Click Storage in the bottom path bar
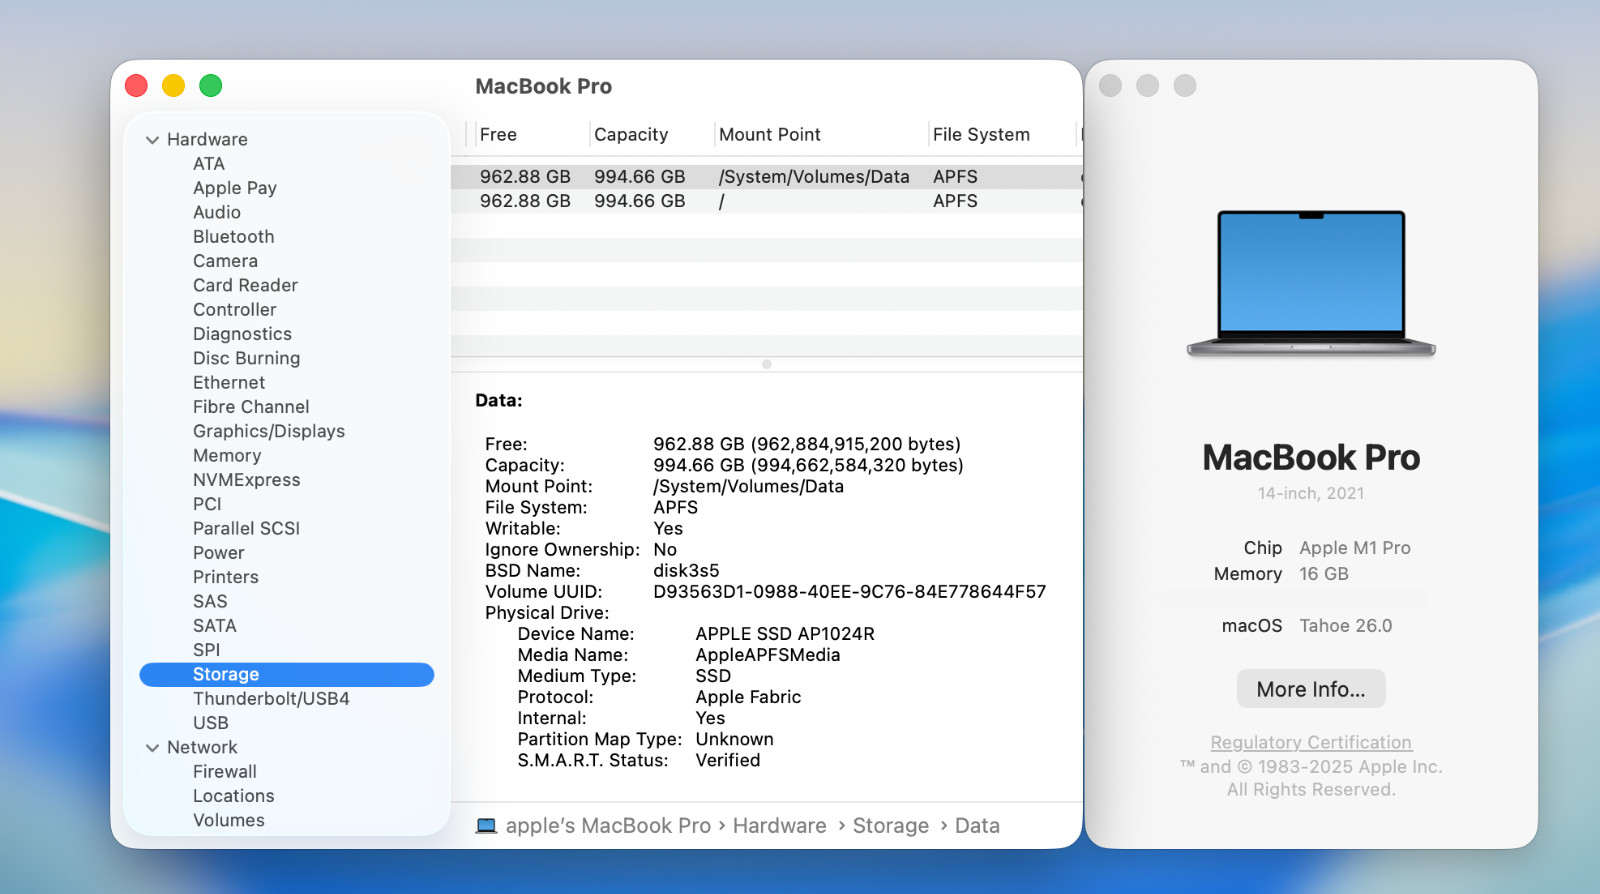The width and height of the screenshot is (1600, 894). coord(891,826)
